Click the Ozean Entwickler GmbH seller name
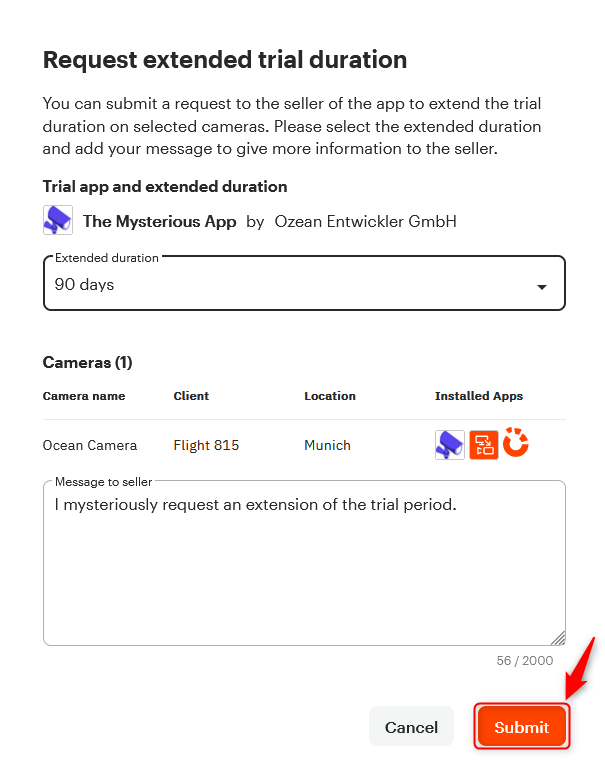Viewport: 605px width, 770px height. 365,221
